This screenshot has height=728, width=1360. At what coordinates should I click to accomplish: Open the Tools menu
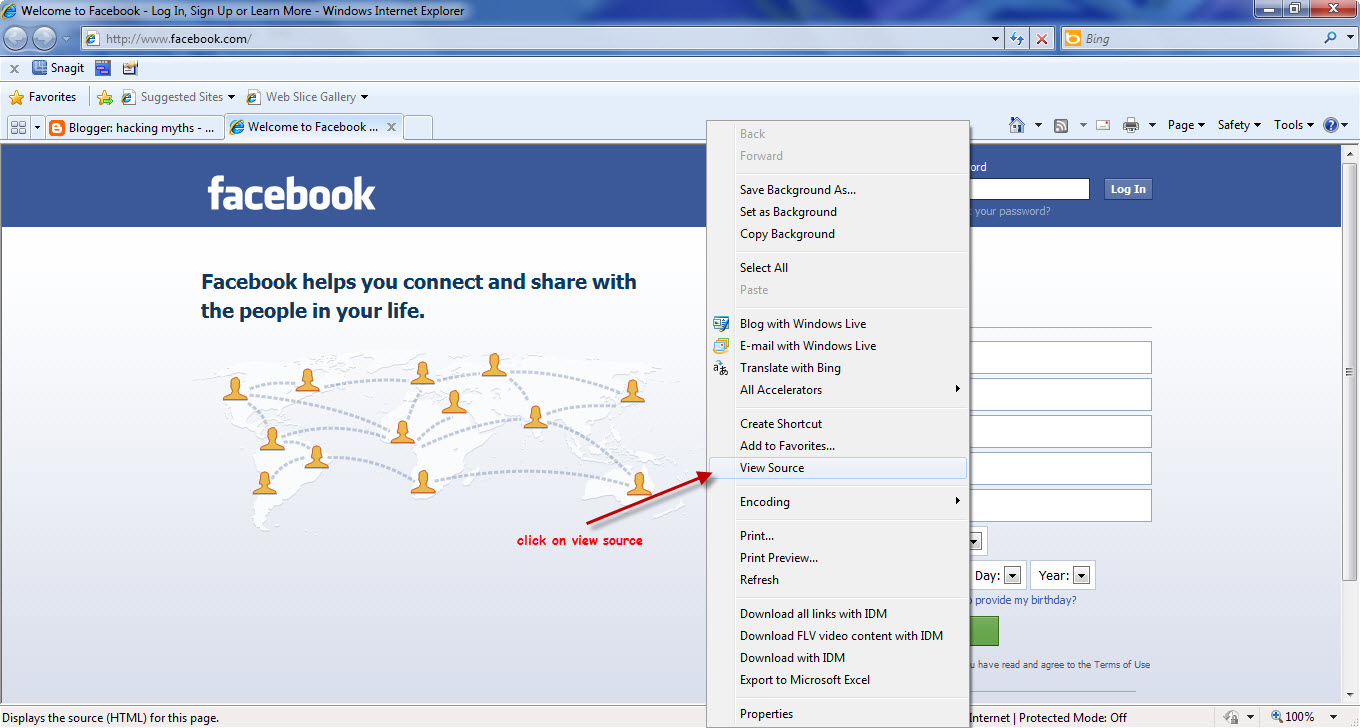click(x=1294, y=125)
